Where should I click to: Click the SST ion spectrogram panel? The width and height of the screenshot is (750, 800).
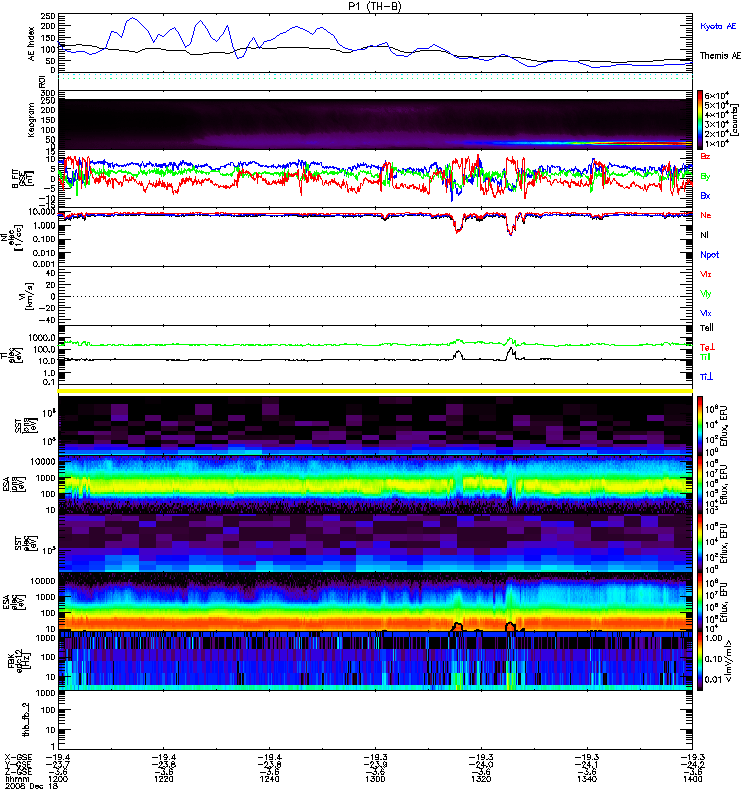tap(375, 425)
